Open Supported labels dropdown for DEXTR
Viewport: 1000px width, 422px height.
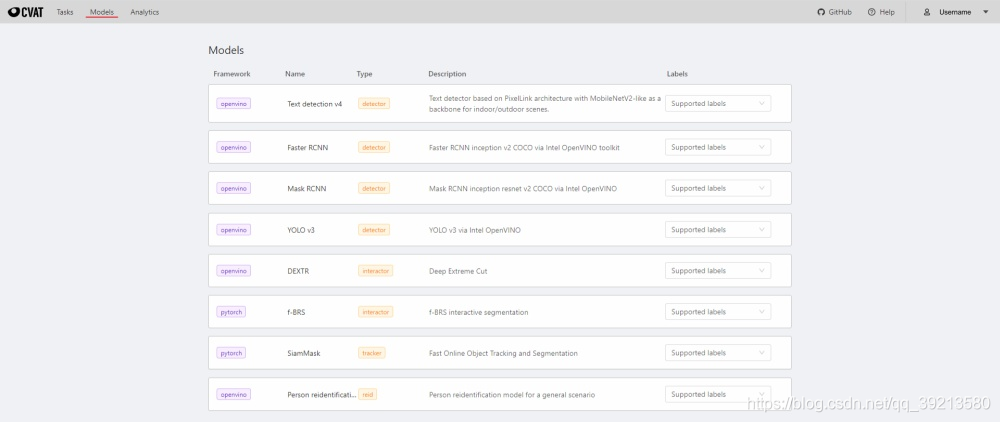717,271
